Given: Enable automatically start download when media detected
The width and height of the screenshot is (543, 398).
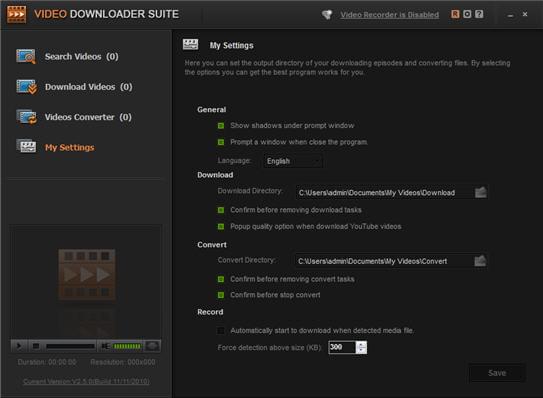Looking at the screenshot, I should [221, 330].
